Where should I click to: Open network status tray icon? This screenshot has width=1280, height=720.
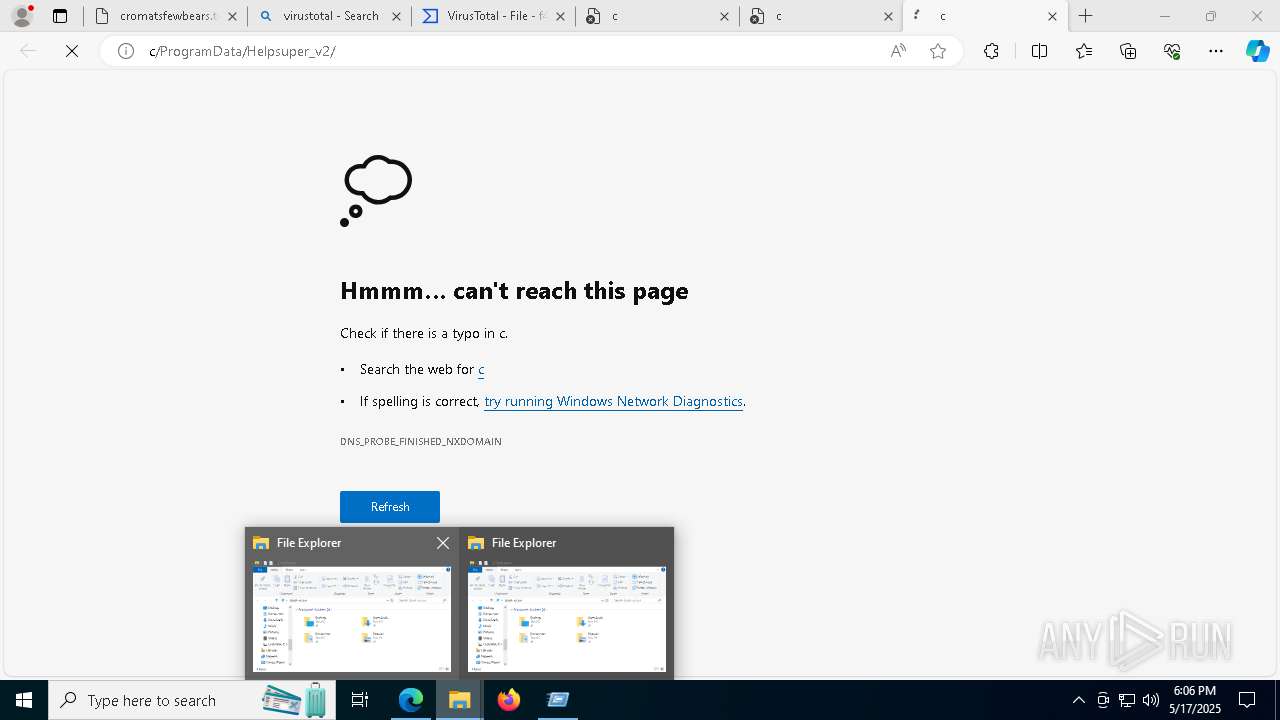coord(1127,700)
